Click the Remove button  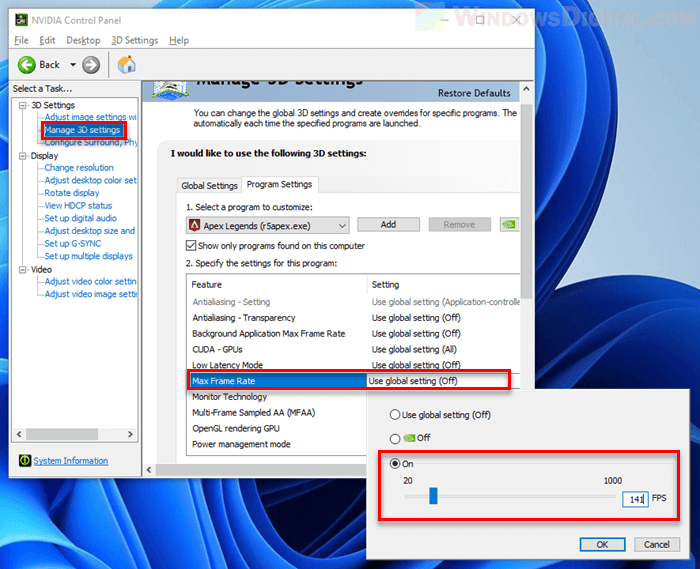(459, 224)
